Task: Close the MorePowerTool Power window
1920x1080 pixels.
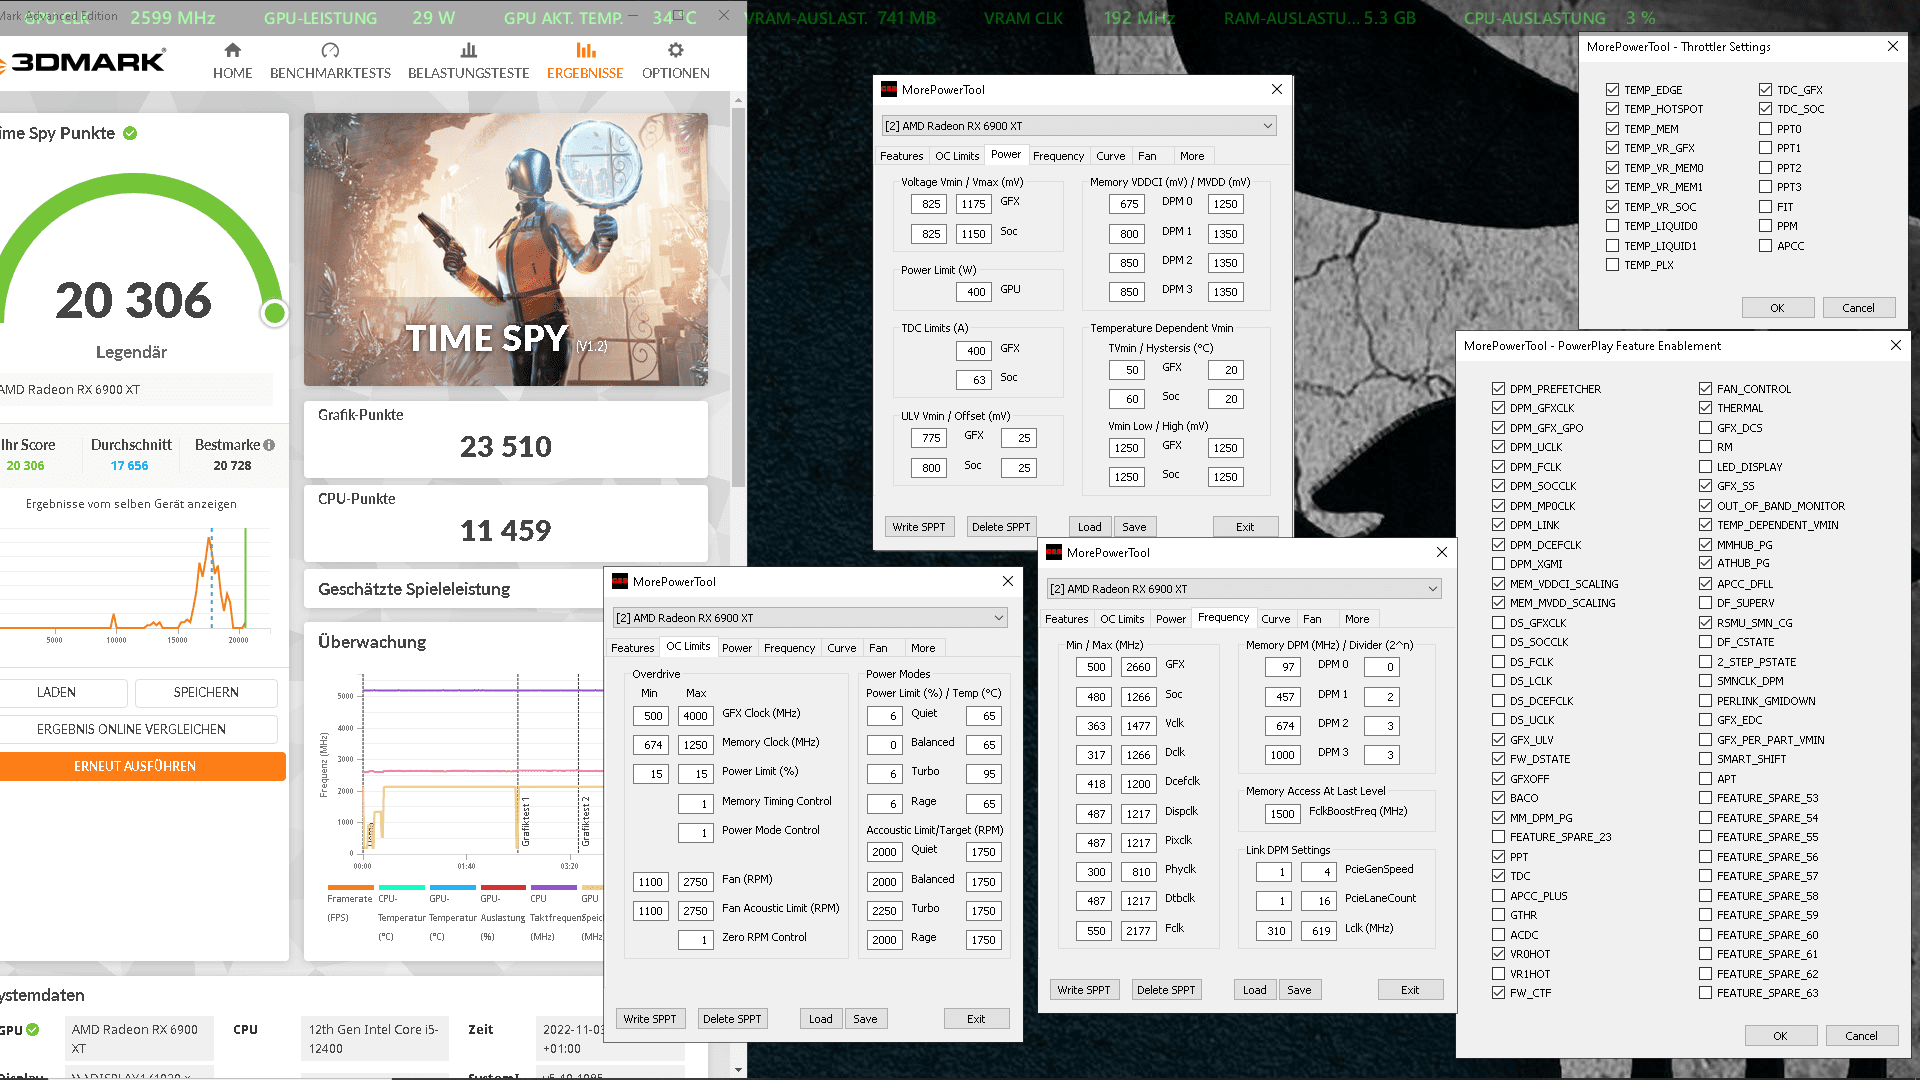Action: [1277, 90]
